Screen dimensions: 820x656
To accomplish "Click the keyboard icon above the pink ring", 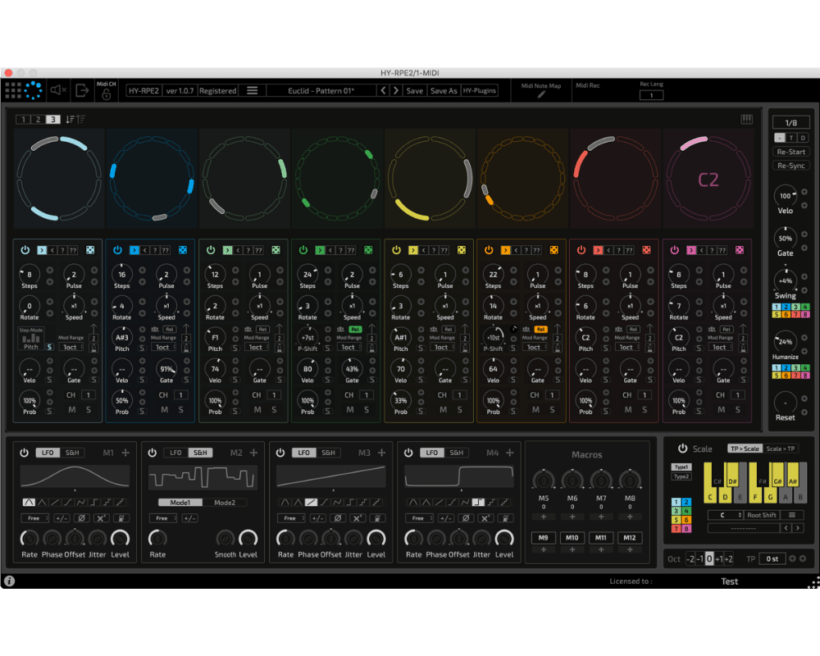I will [x=746, y=119].
